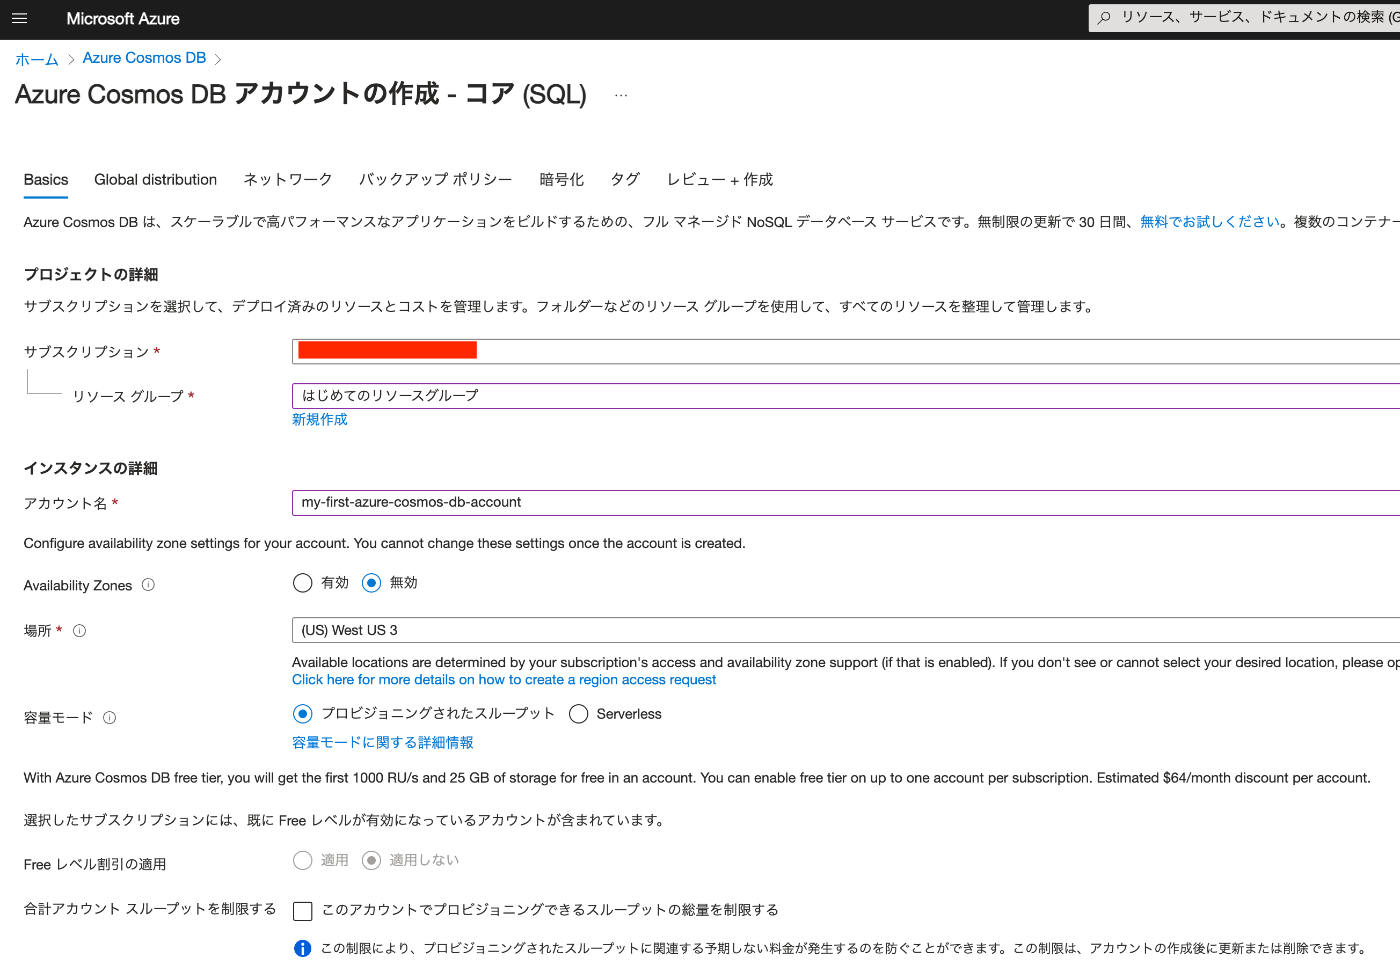Click the blue info icon by throughput limit note
This screenshot has width=1400, height=979.
tap(302, 948)
